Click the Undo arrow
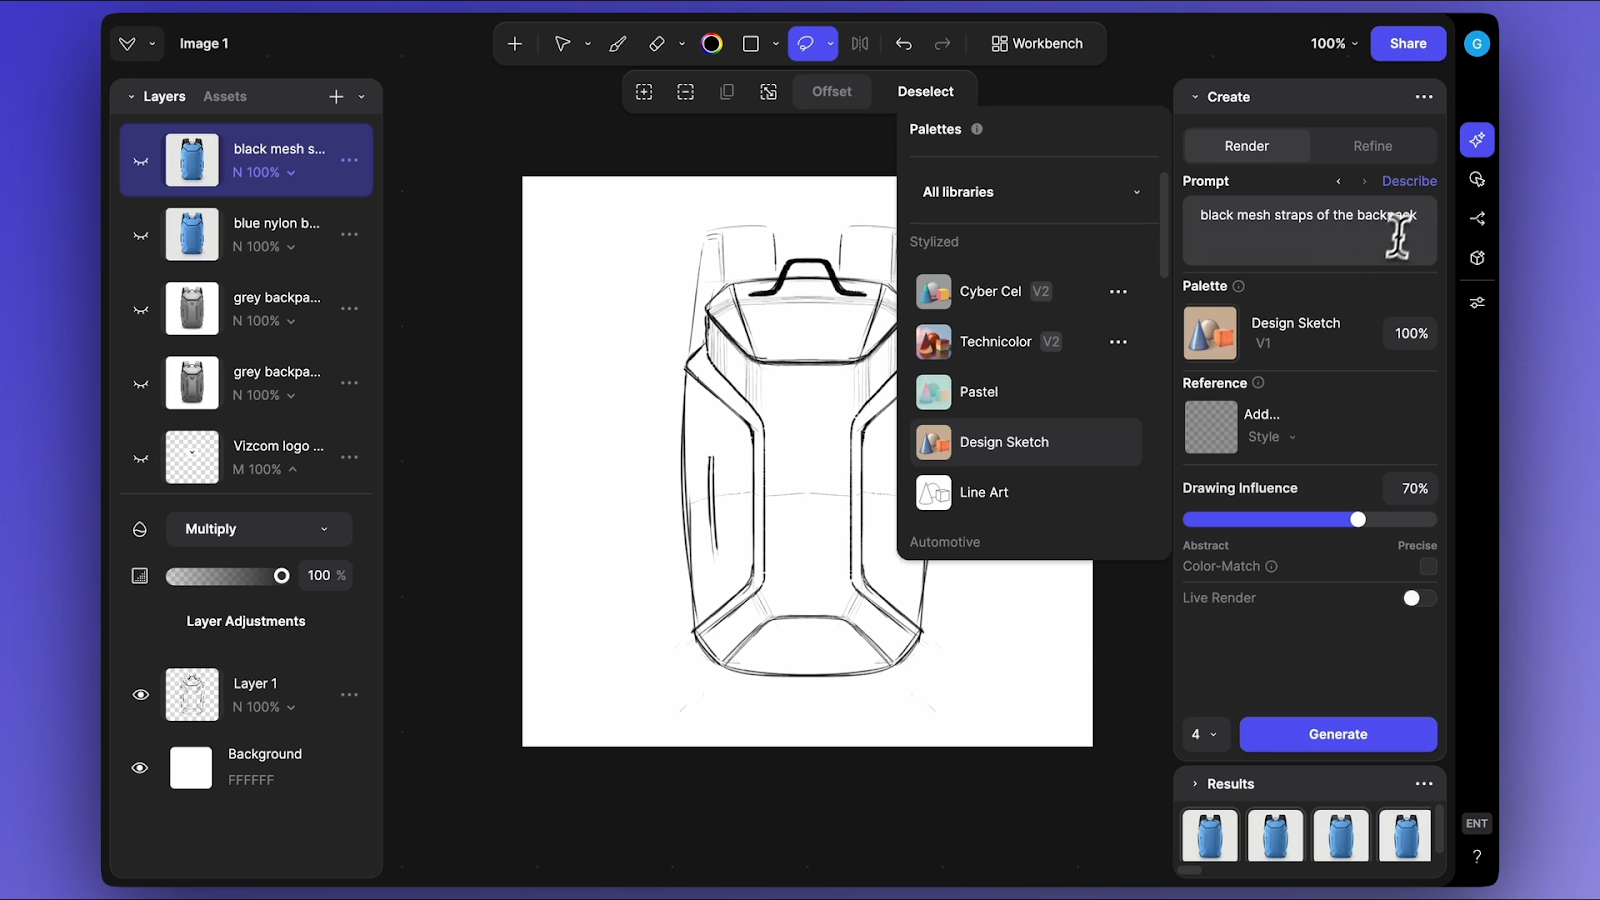The height and width of the screenshot is (900, 1600). point(903,43)
